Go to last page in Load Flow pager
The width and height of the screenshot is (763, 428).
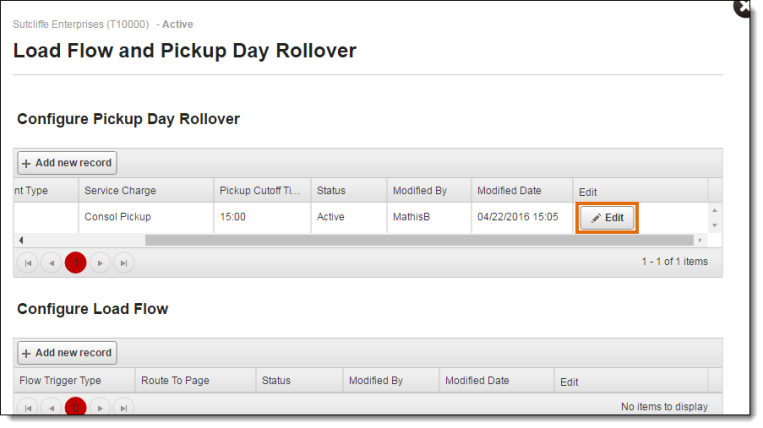(124, 407)
